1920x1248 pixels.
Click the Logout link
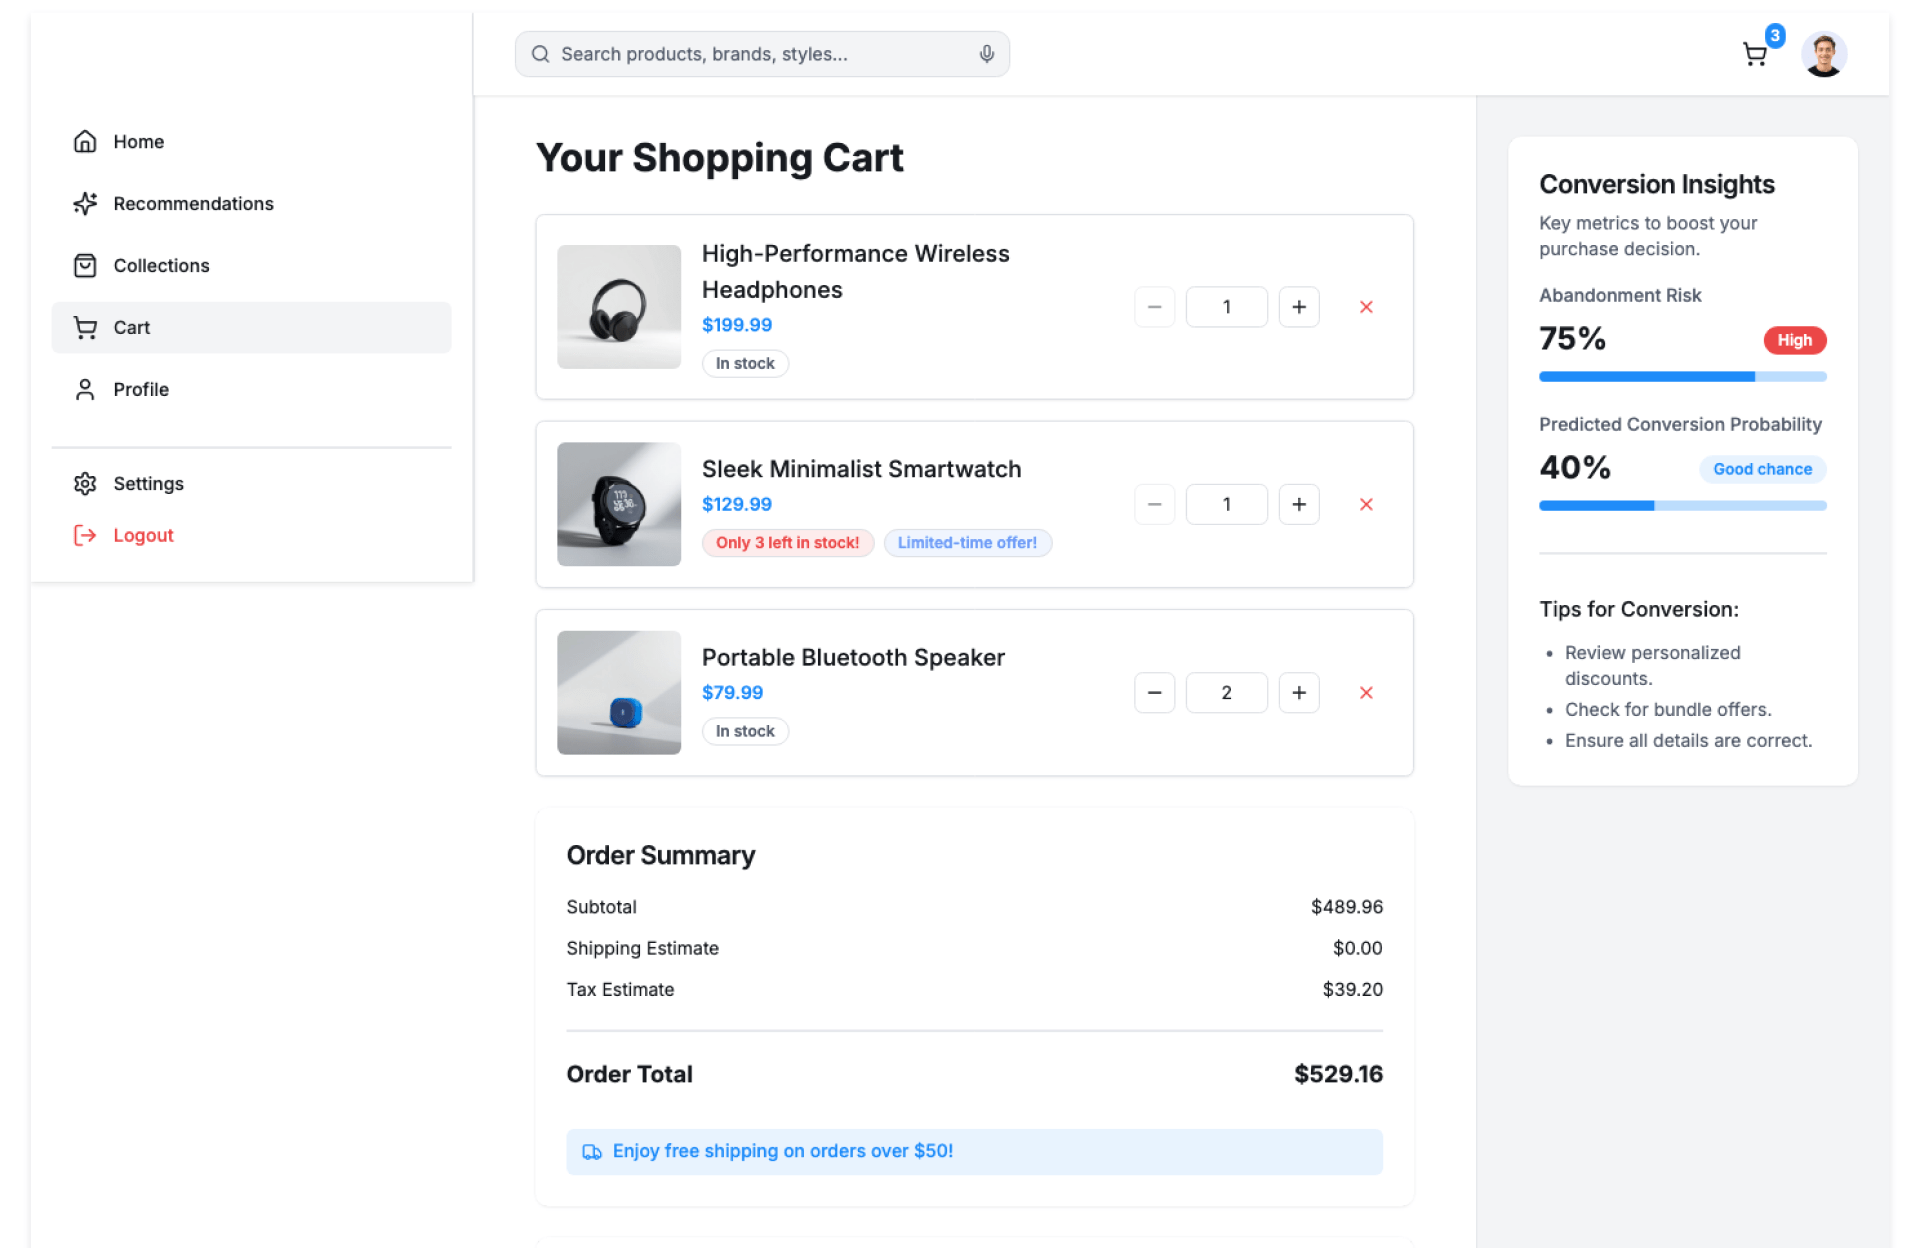click(x=143, y=536)
